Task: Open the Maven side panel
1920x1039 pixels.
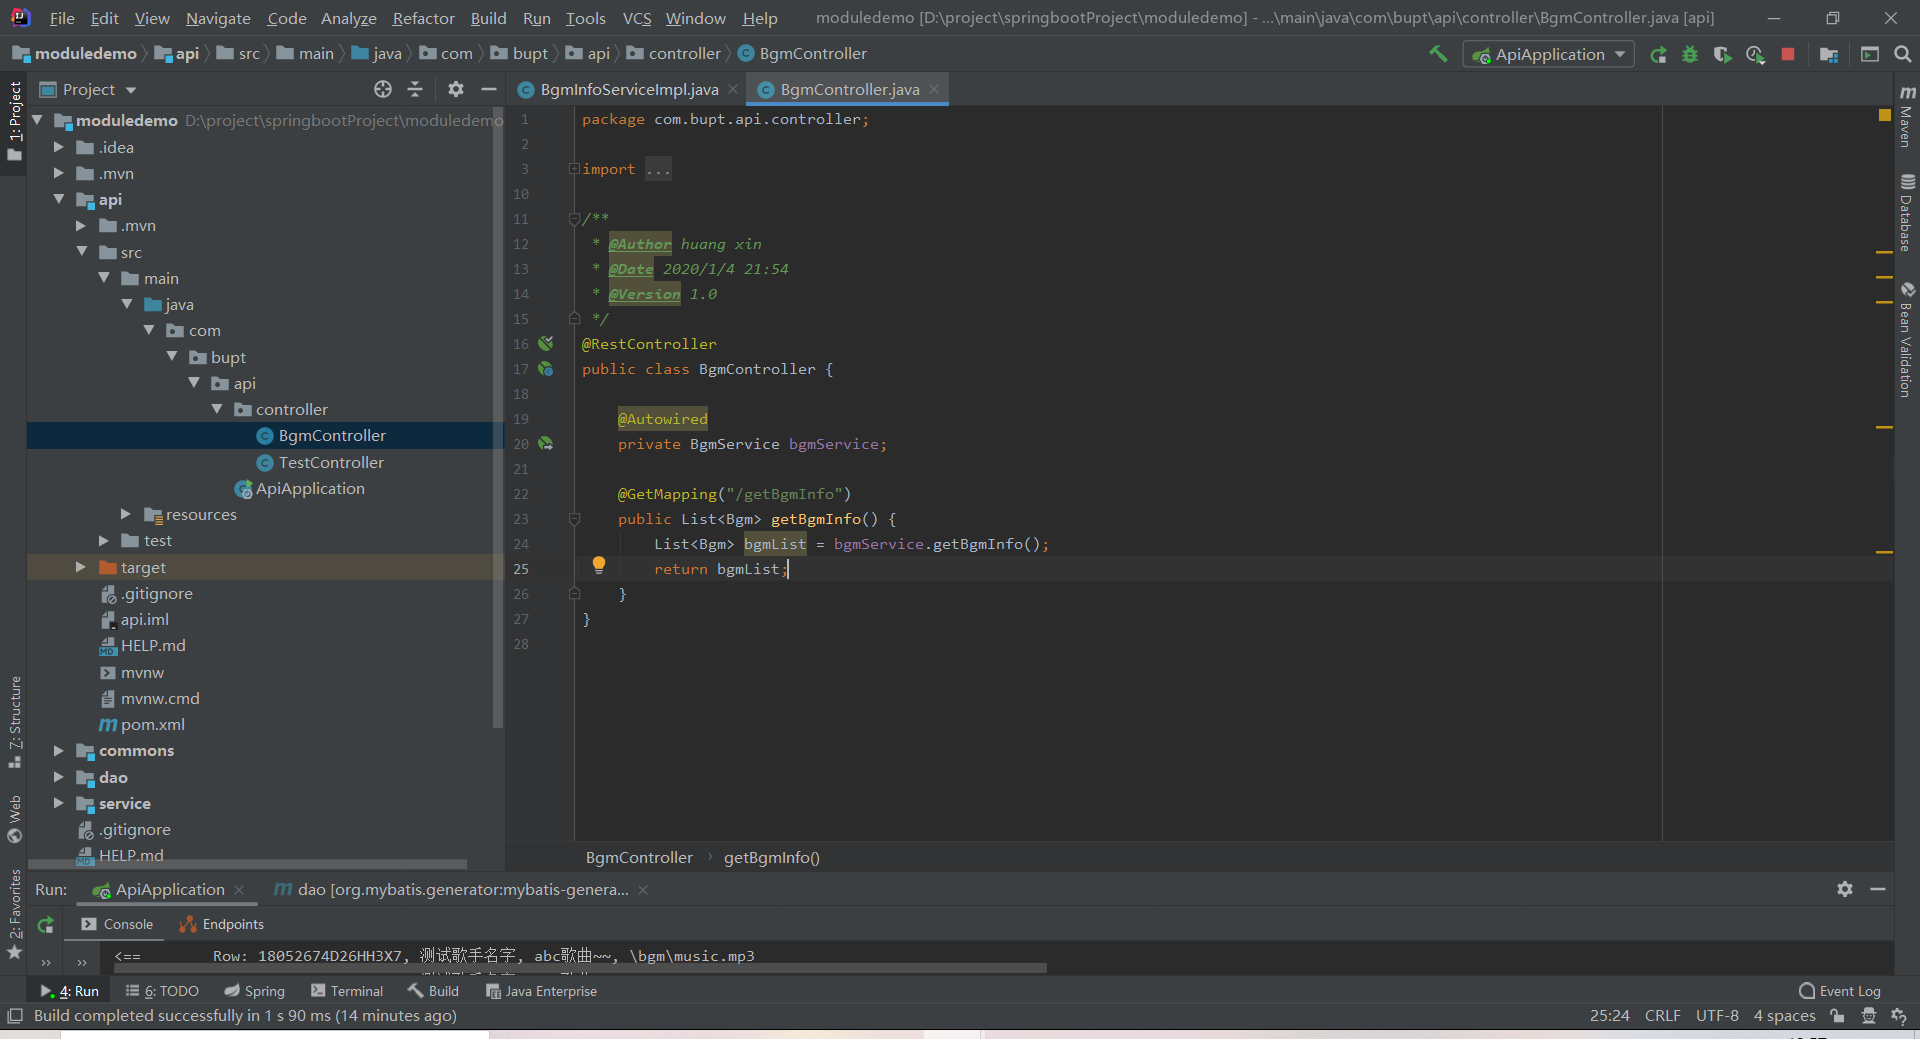Action: 1907,118
